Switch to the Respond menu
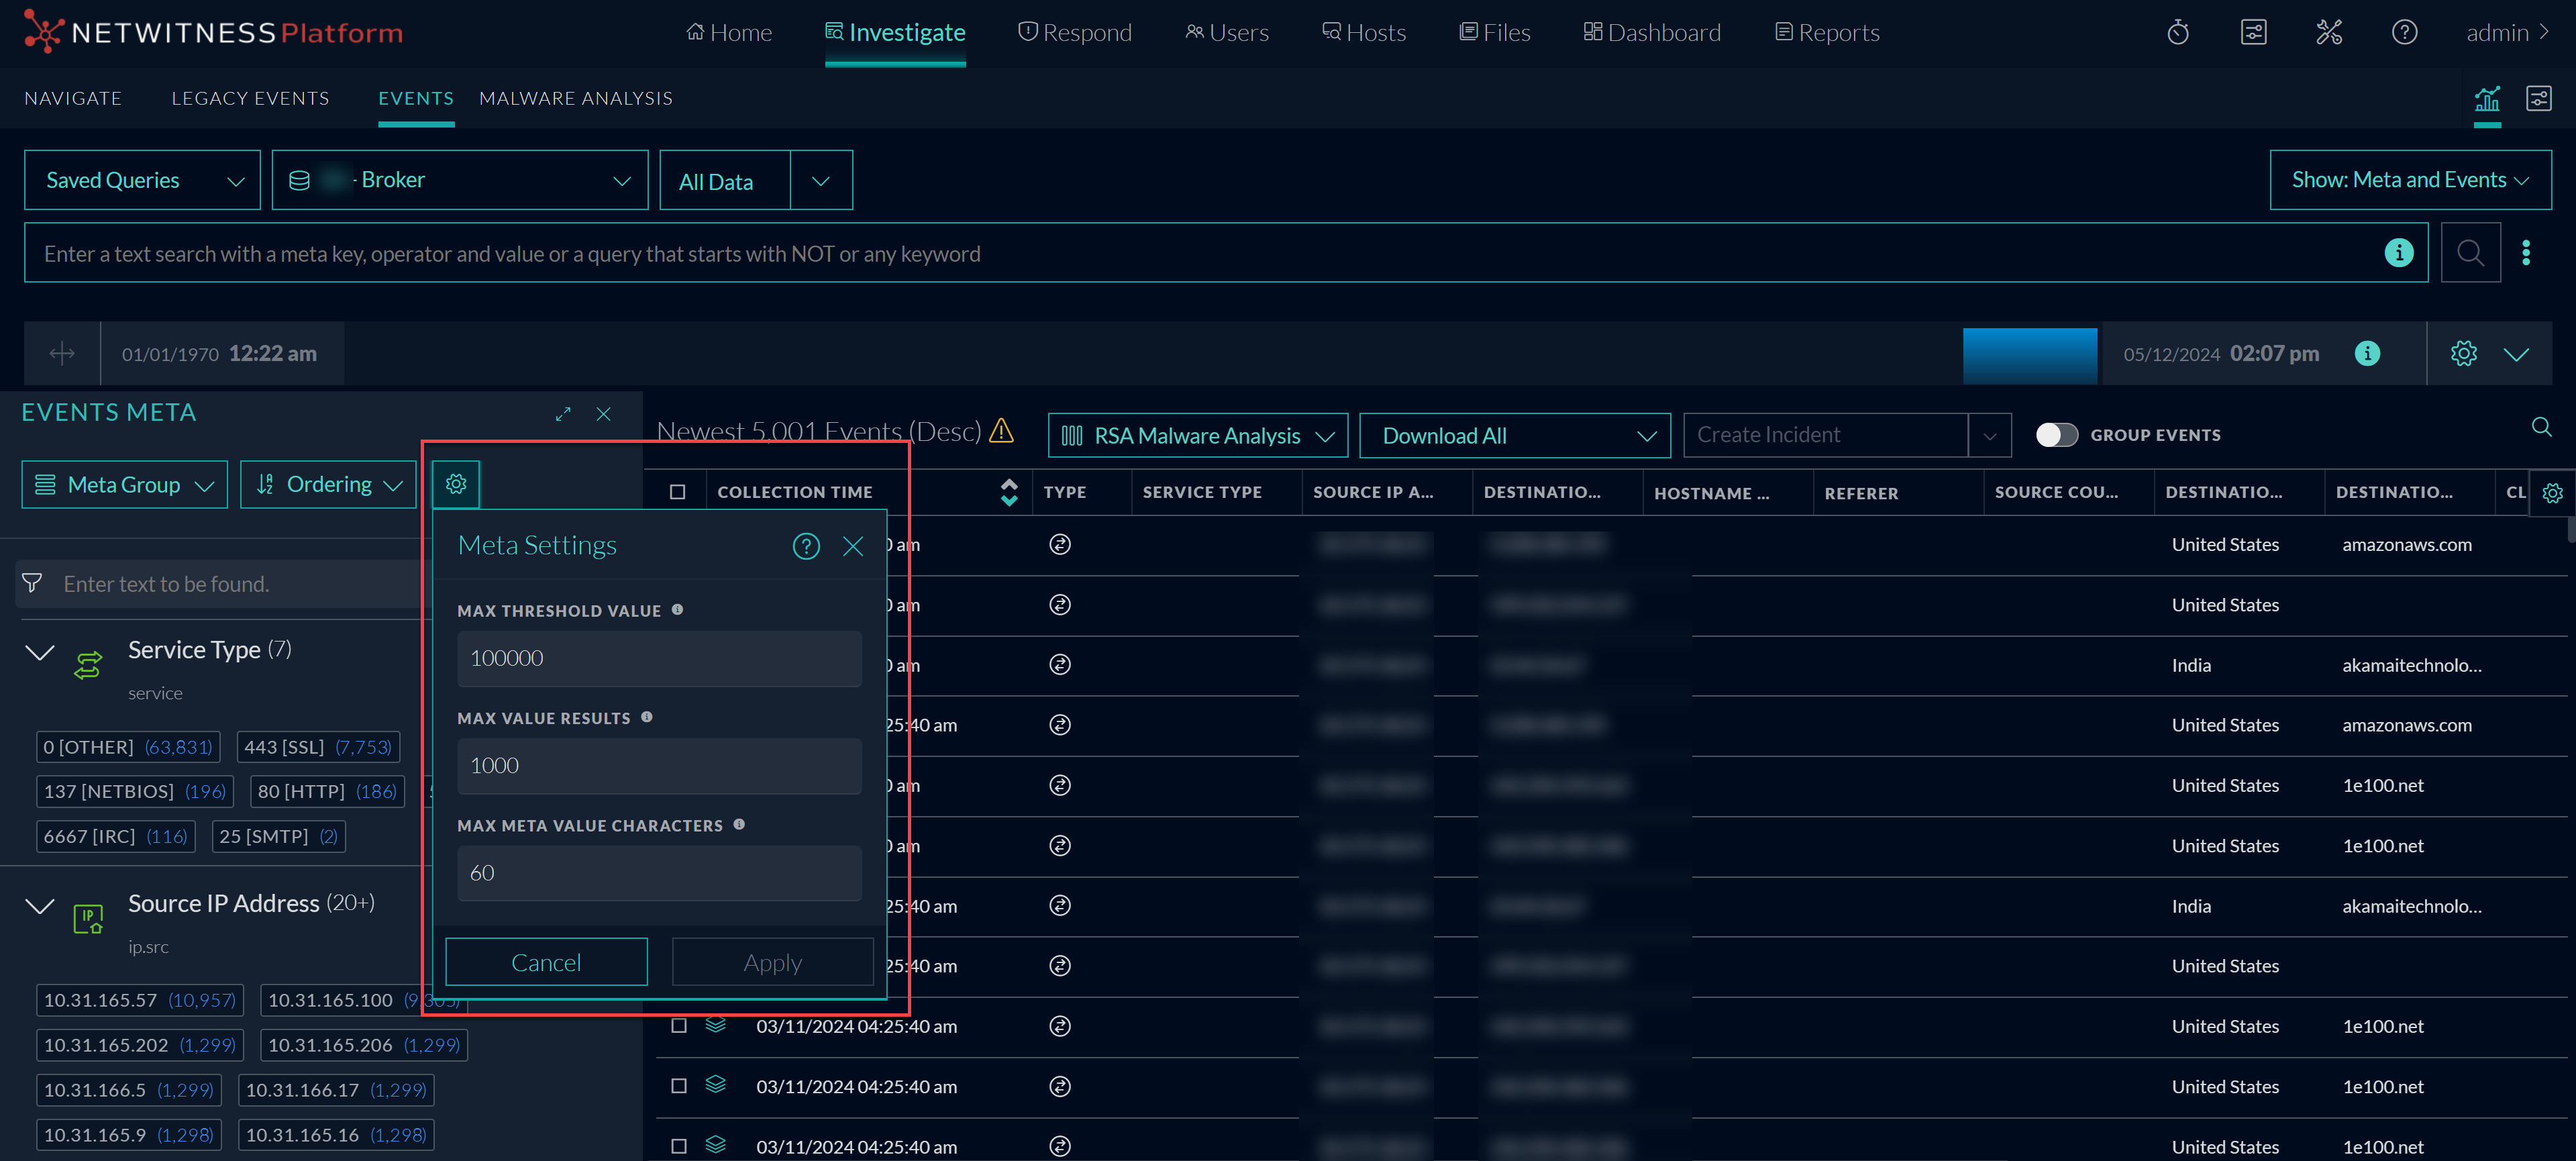 [1074, 33]
